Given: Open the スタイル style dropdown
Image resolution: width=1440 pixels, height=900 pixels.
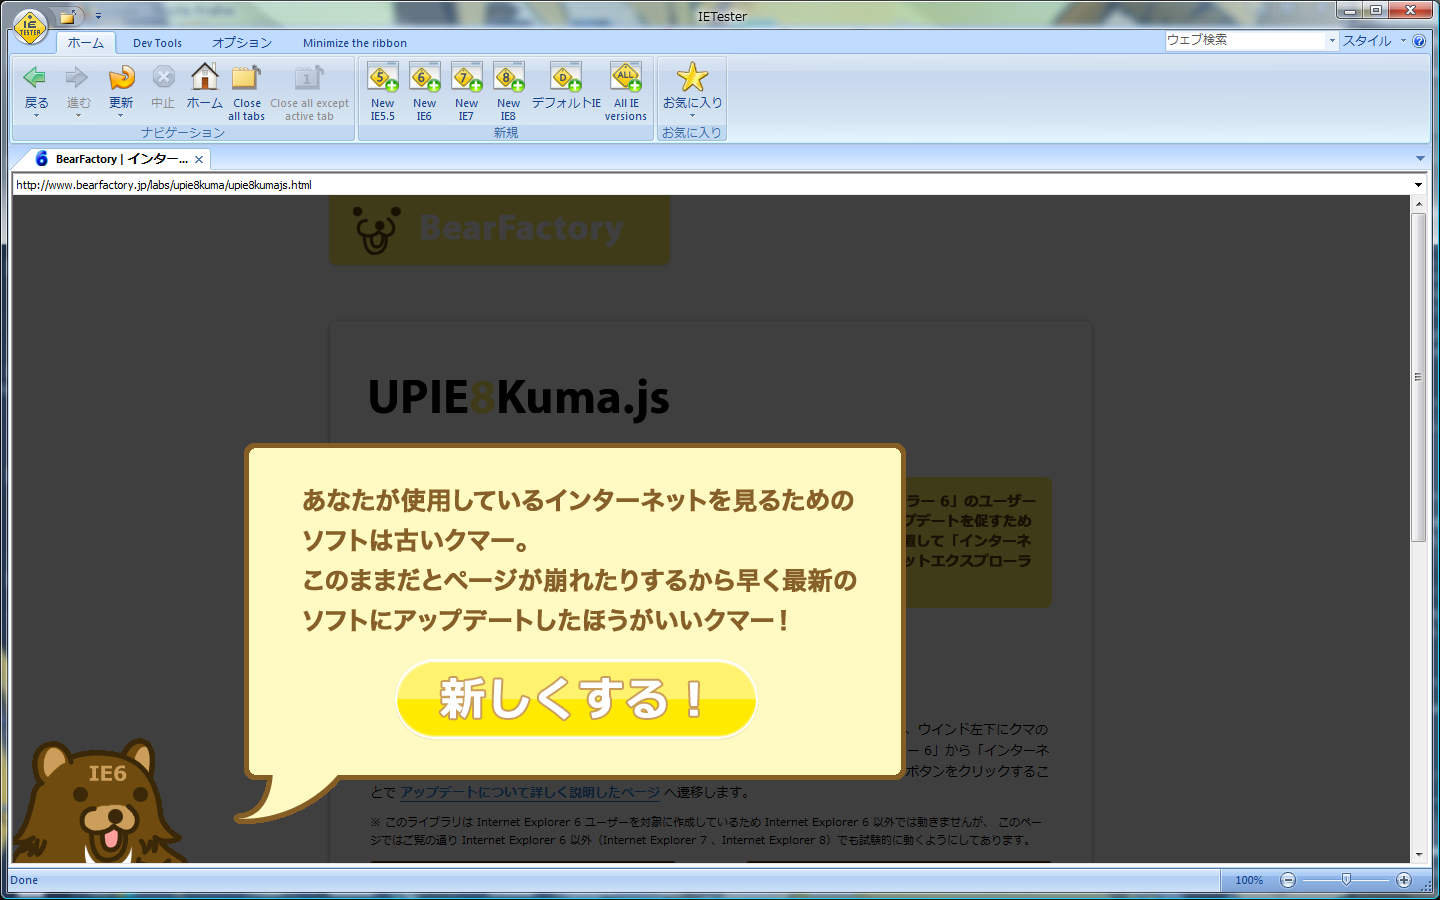Looking at the screenshot, I should (x=1374, y=41).
